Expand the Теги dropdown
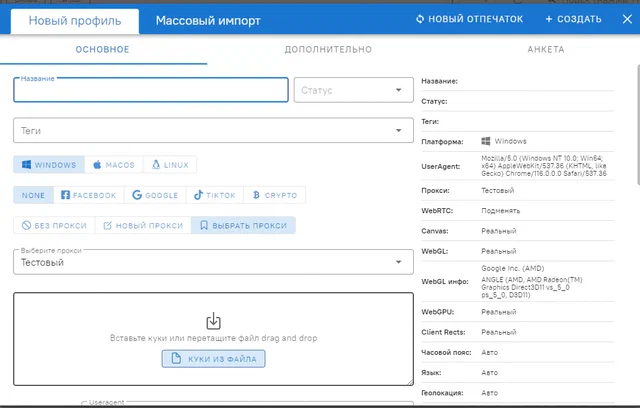Screen dimensions: 640x408 (x=213, y=131)
